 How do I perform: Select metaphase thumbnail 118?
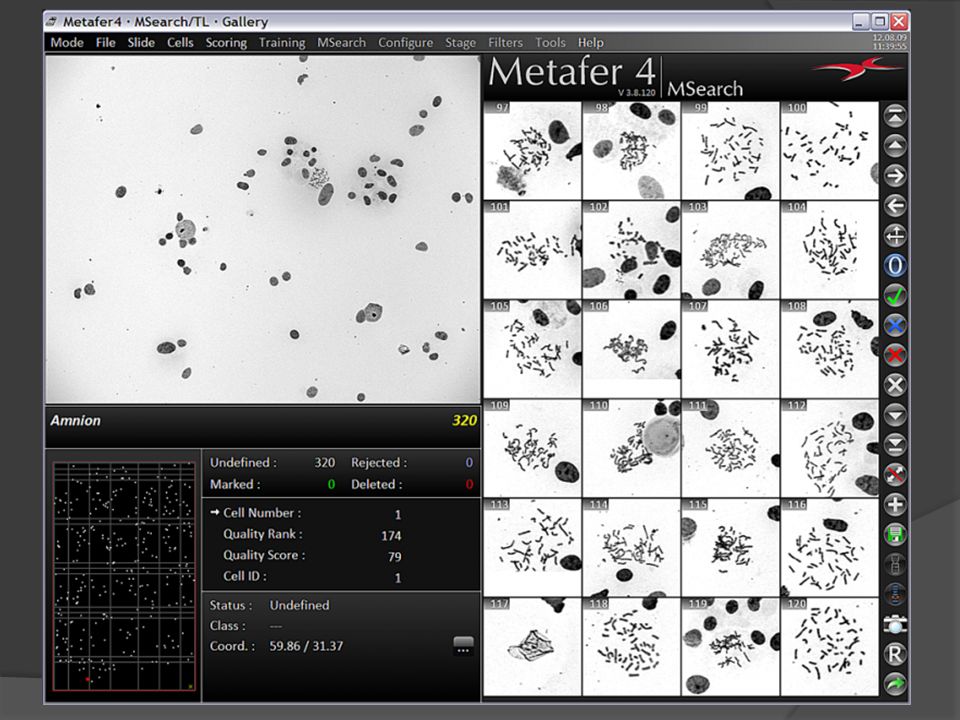[631, 647]
